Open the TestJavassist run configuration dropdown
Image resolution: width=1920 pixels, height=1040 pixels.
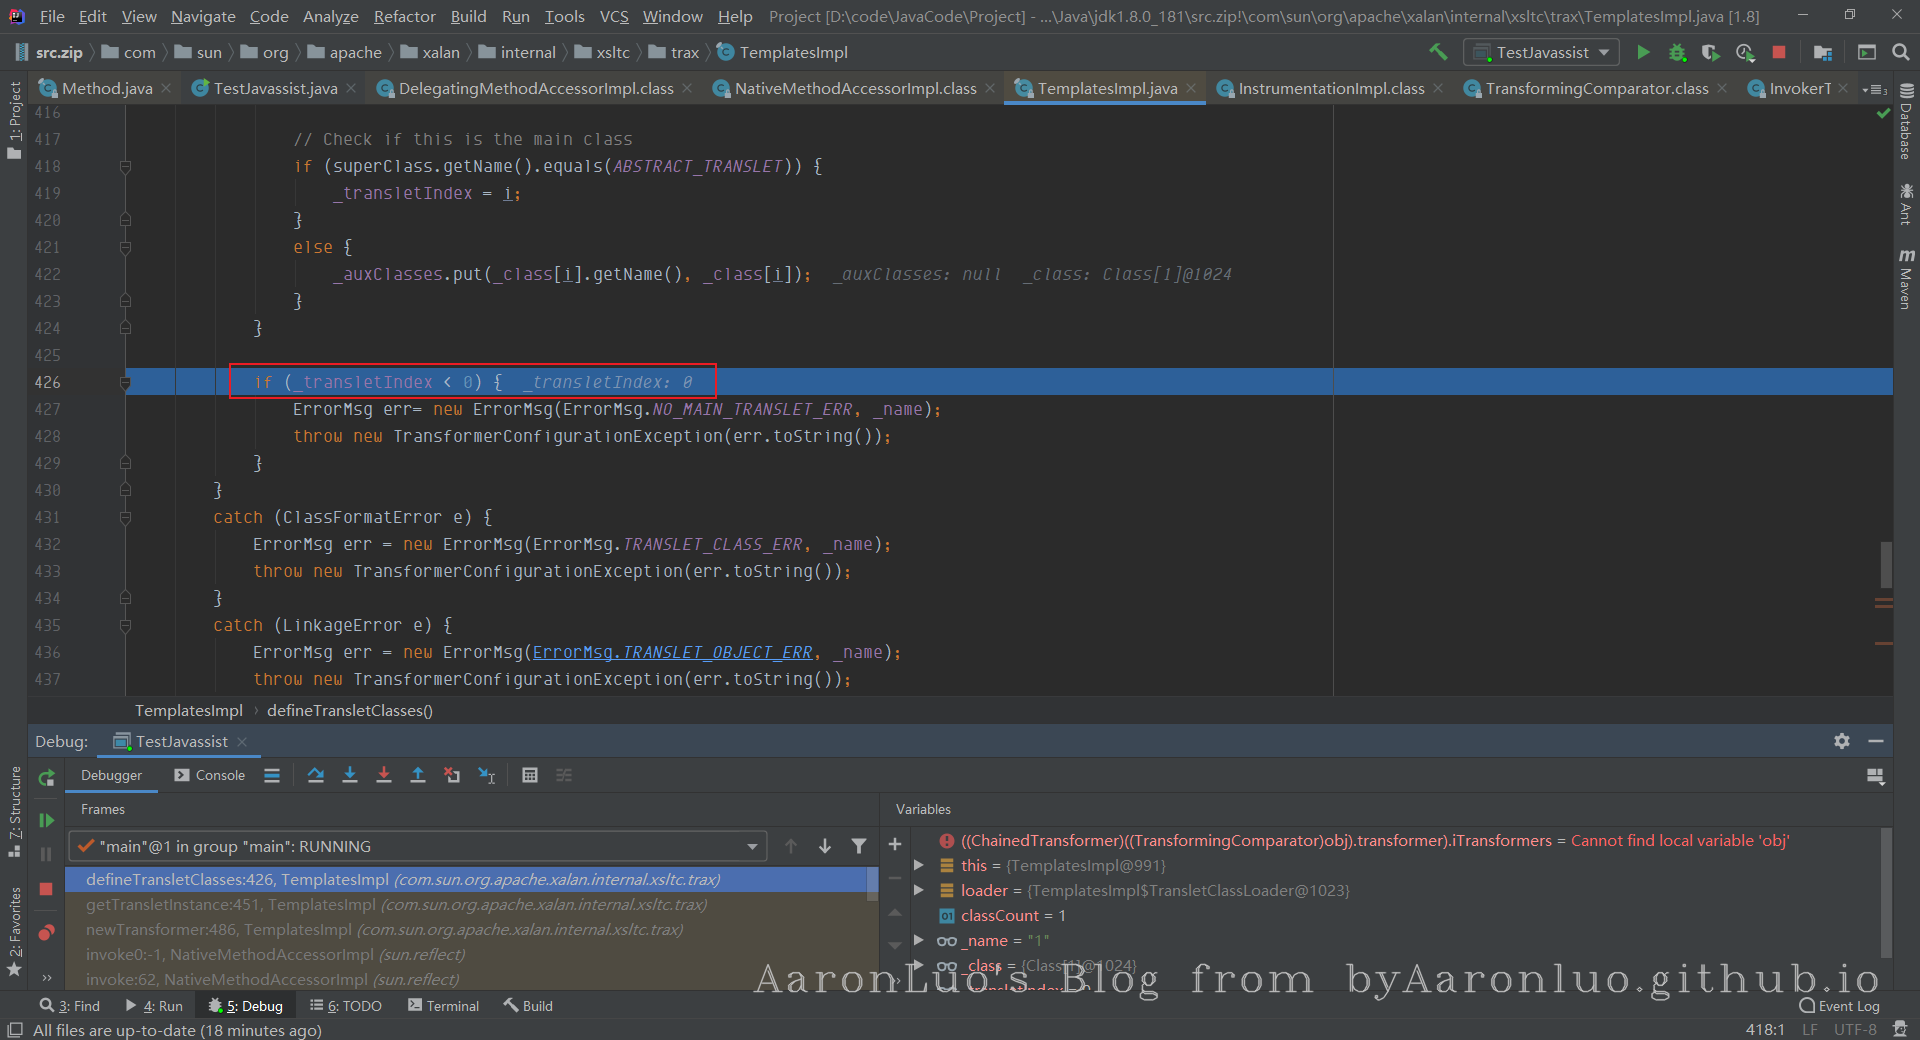coord(1541,52)
